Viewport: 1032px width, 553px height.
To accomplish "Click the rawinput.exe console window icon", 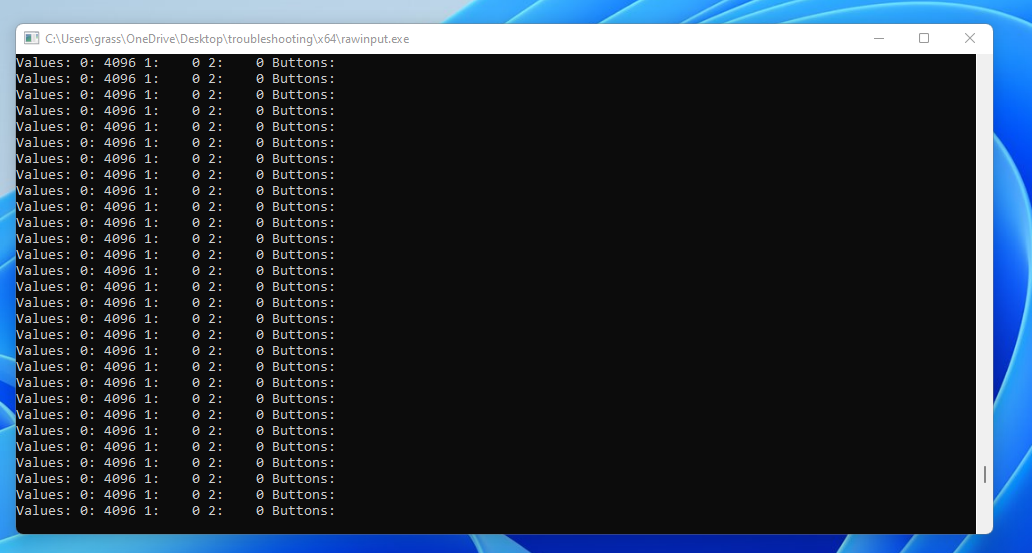I will click(x=32, y=38).
